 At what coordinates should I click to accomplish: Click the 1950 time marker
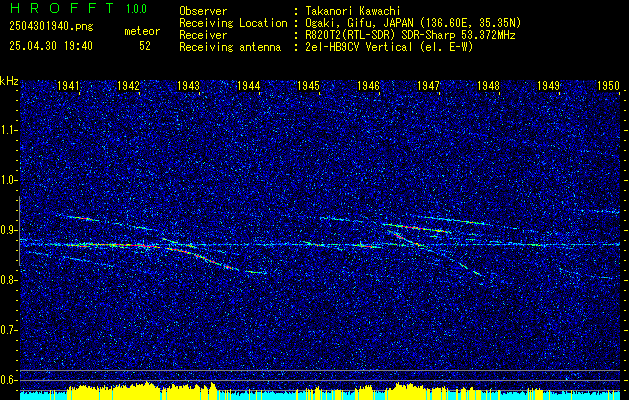tap(609, 85)
